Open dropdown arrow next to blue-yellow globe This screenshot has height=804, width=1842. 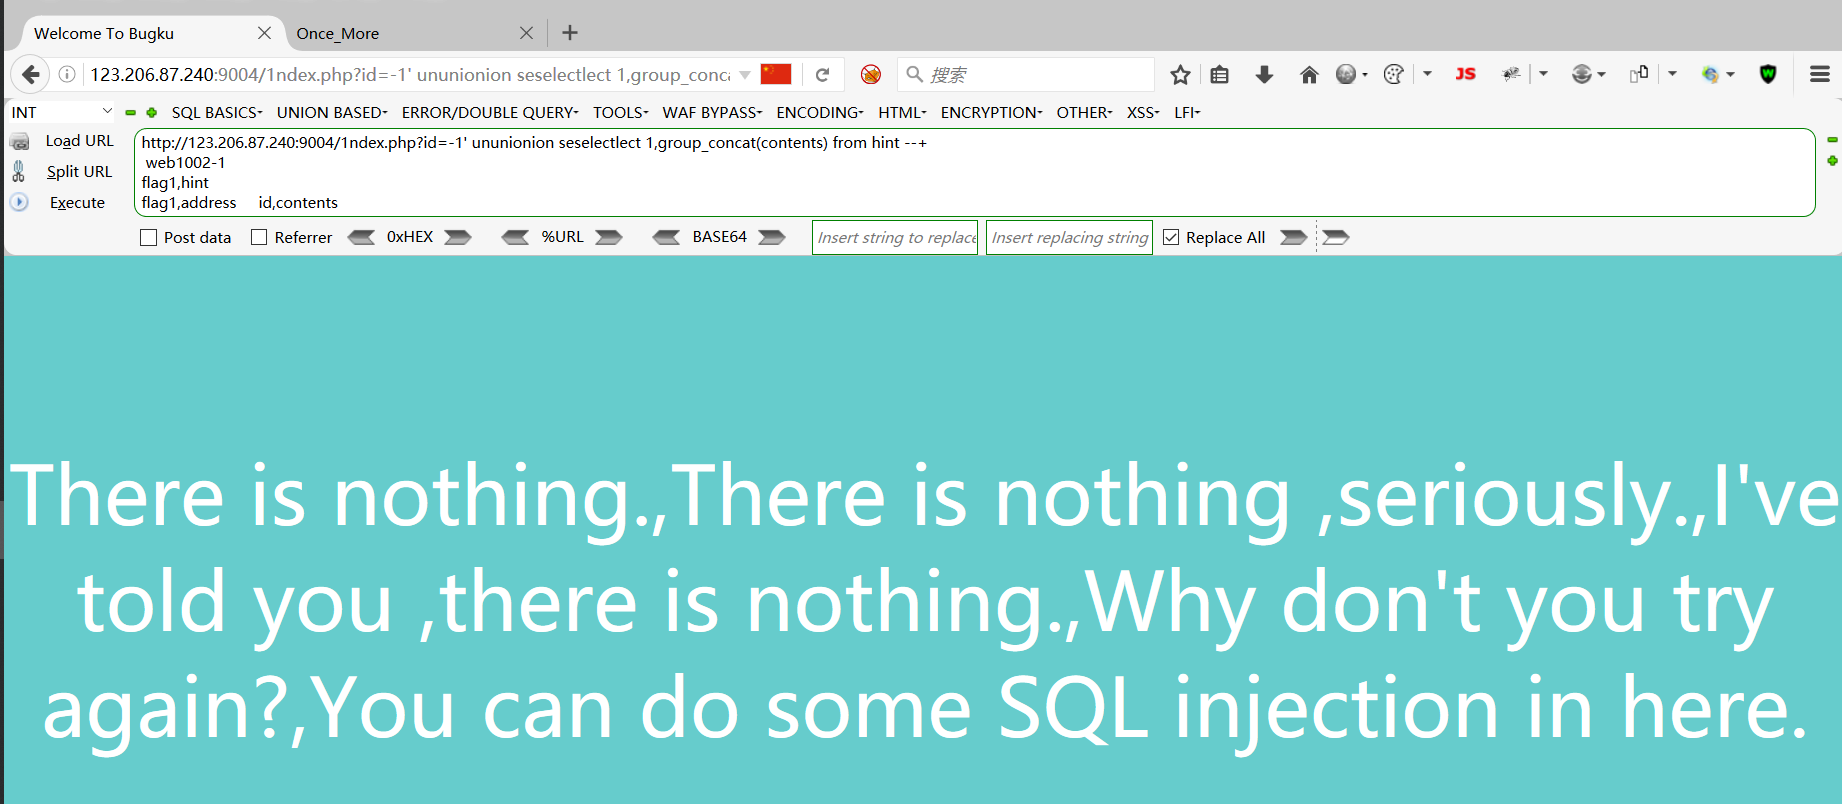tap(1730, 75)
